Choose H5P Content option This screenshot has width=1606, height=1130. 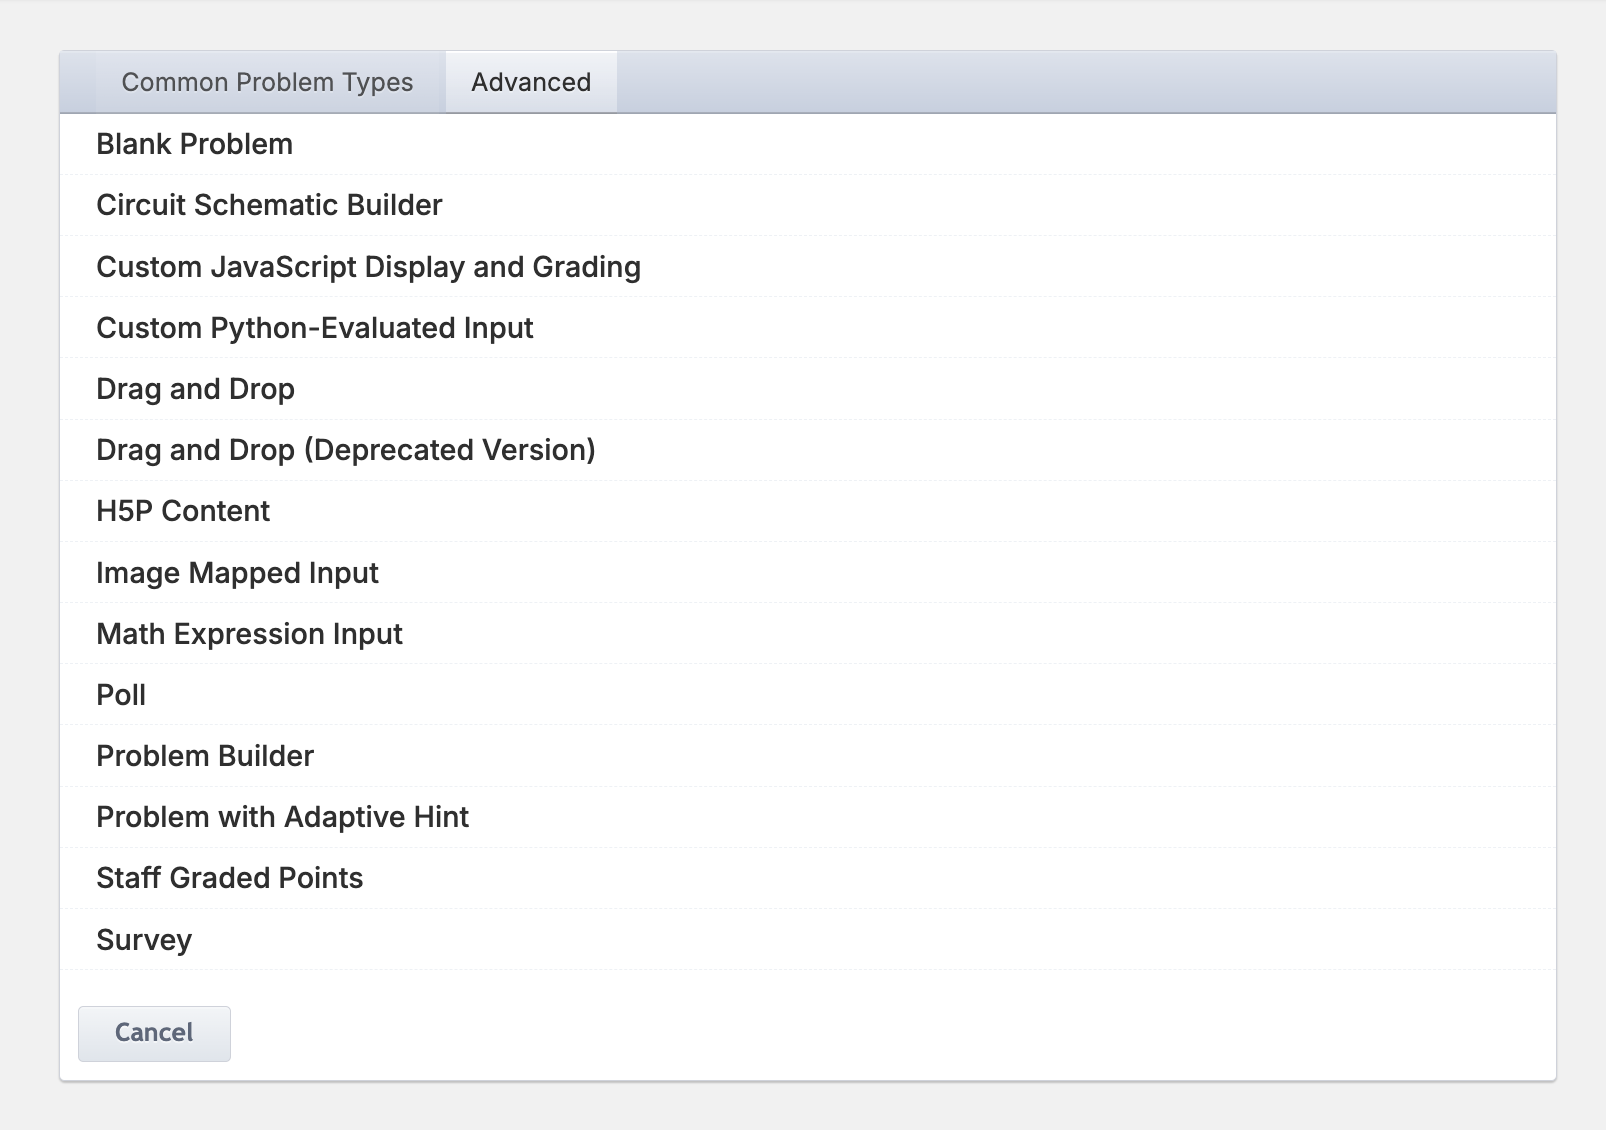(x=183, y=511)
